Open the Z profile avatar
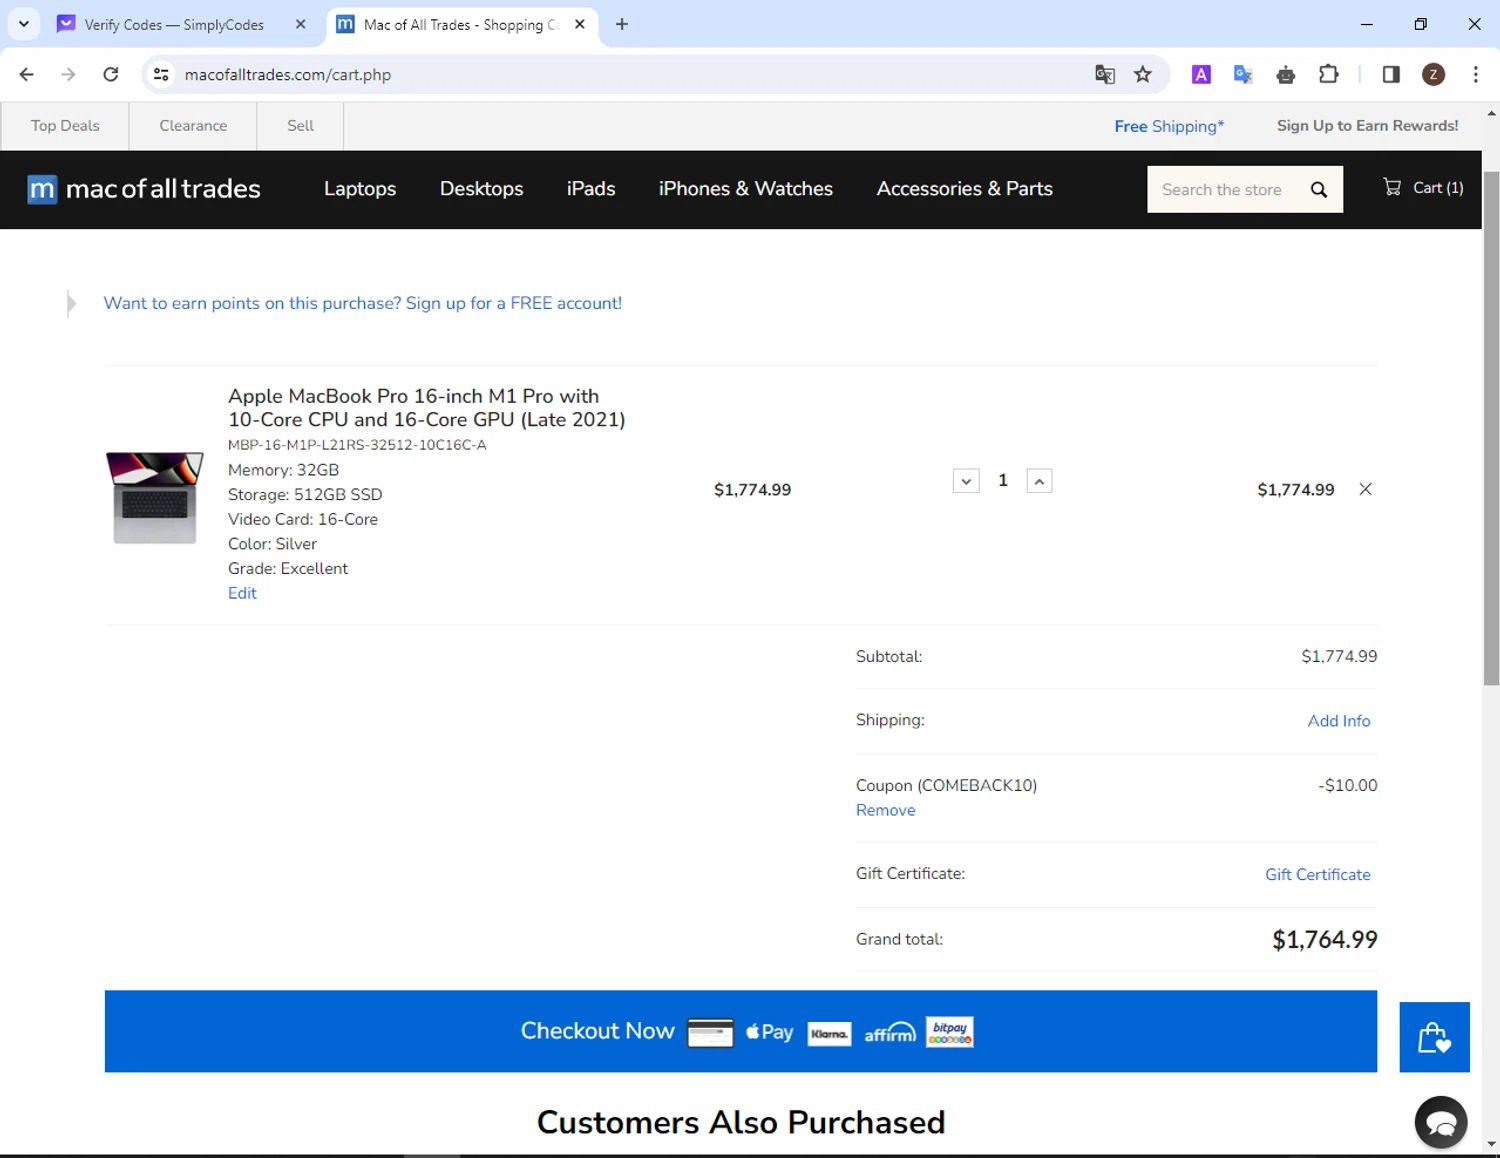 (1433, 74)
